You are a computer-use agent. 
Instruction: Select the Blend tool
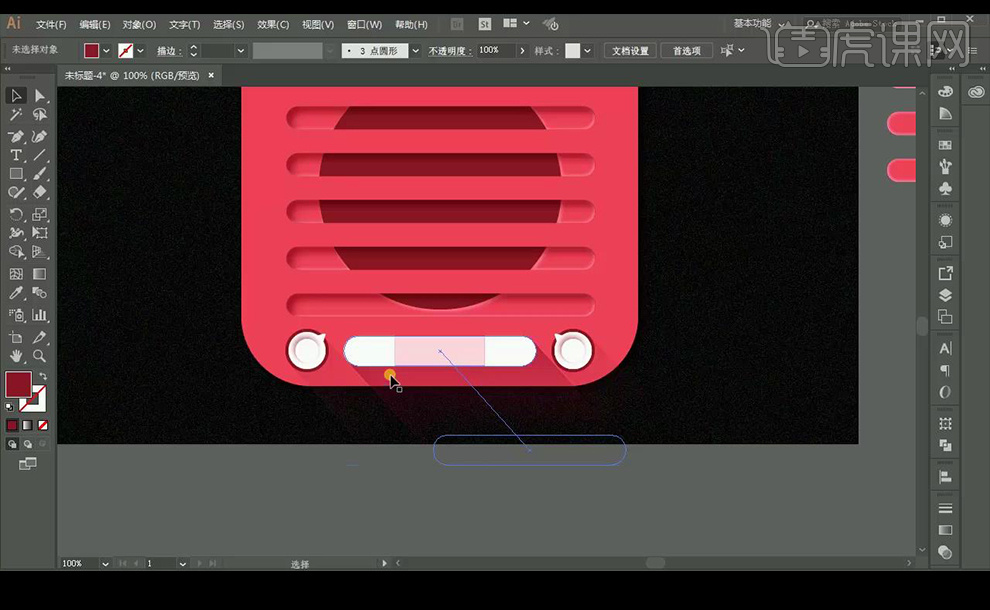[x=40, y=293]
